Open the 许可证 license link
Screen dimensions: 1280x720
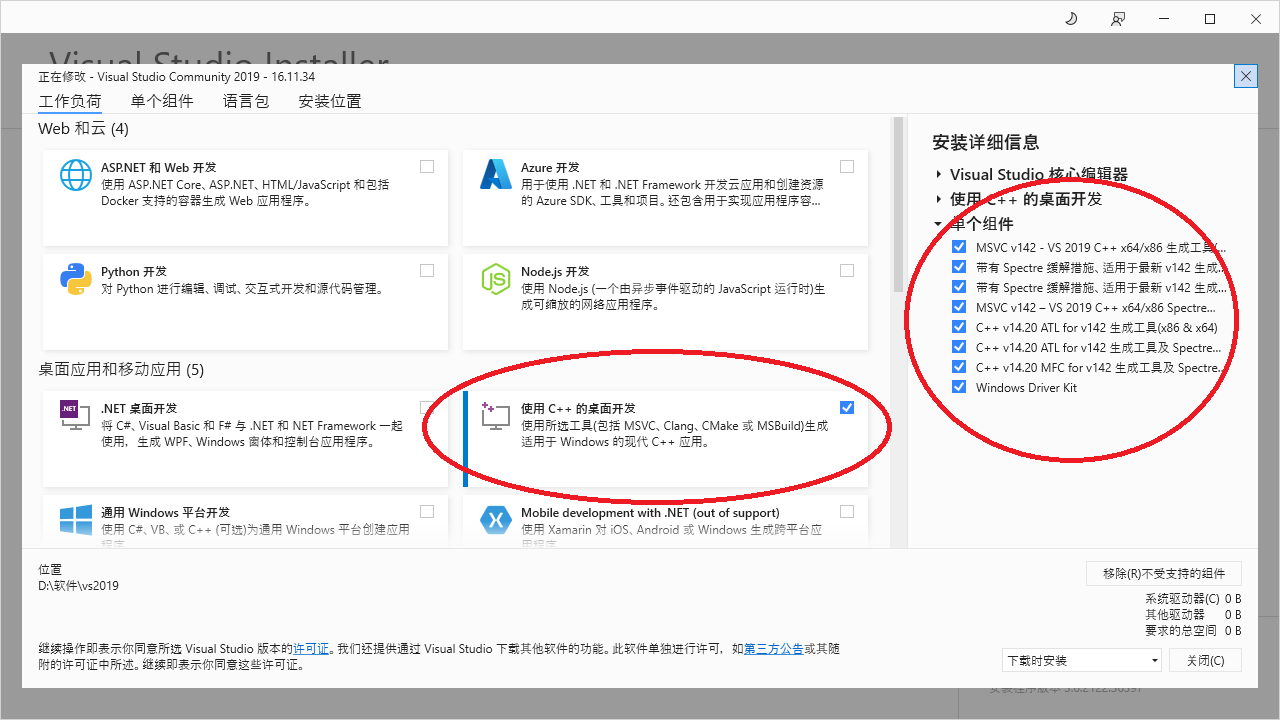coord(311,649)
